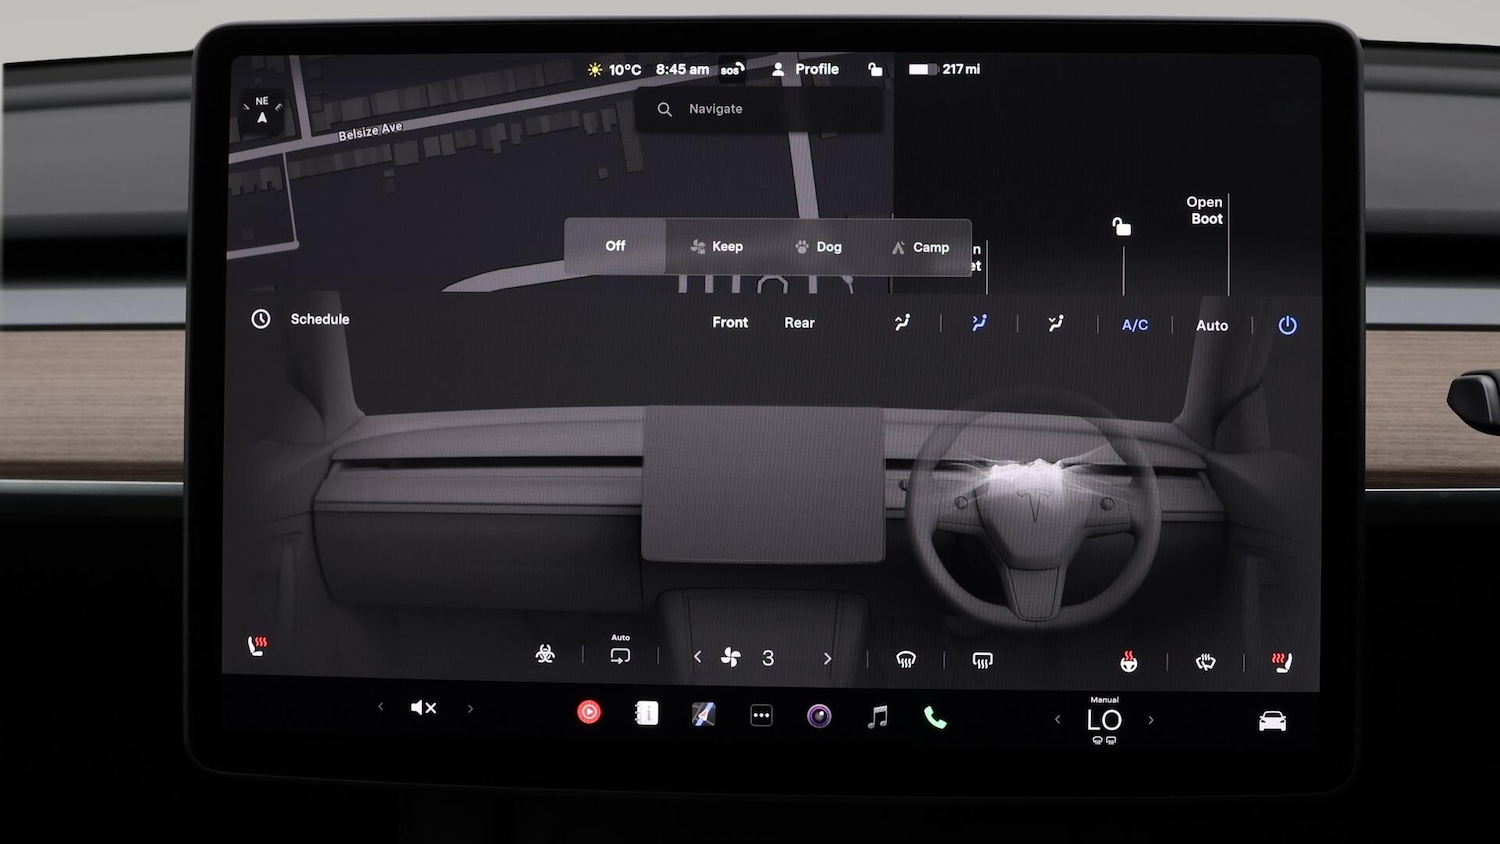Select Dog mode
This screenshot has height=844, width=1500.
click(818, 246)
